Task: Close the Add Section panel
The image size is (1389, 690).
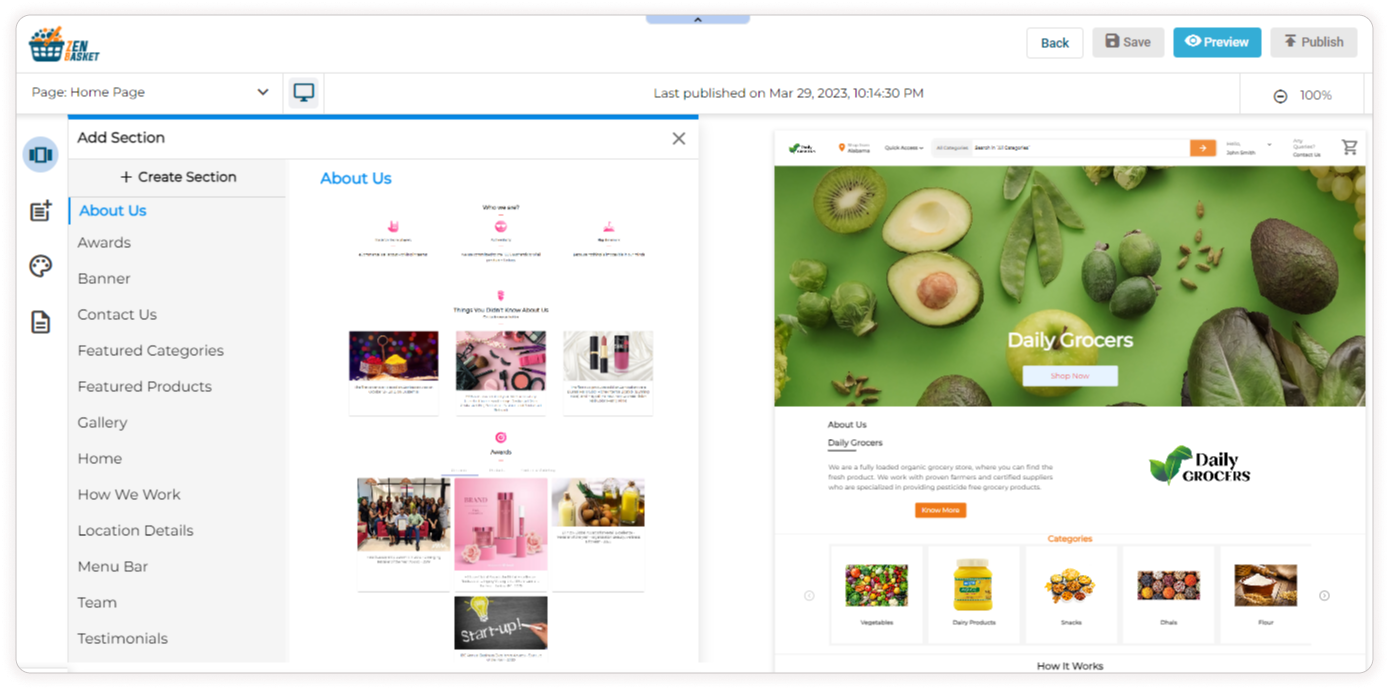Action: click(x=679, y=139)
